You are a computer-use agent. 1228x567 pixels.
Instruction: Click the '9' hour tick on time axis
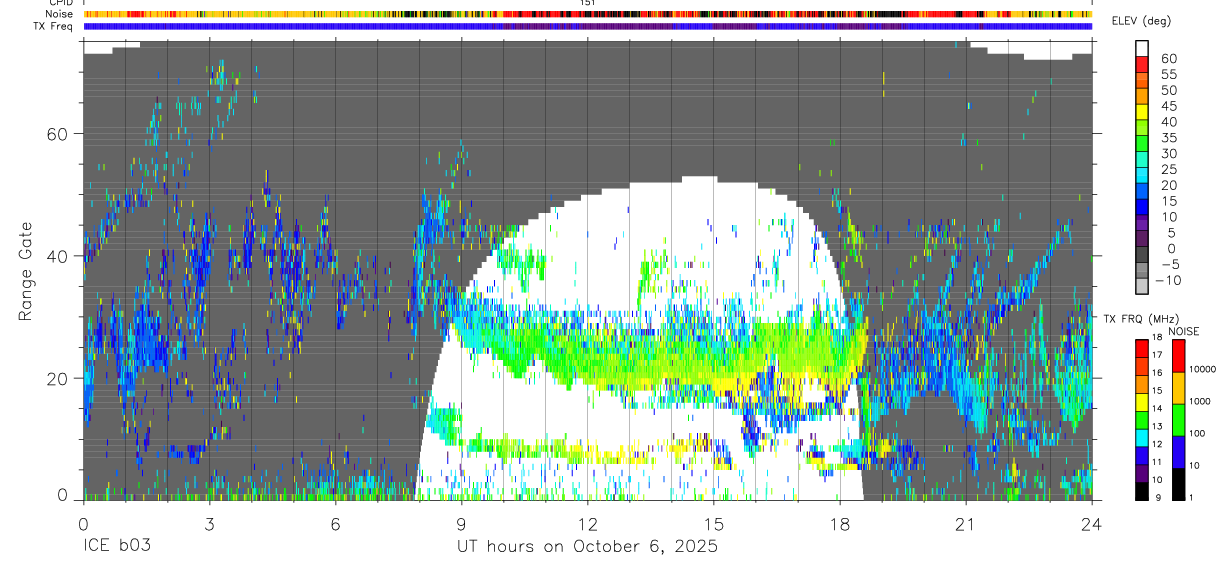click(462, 523)
